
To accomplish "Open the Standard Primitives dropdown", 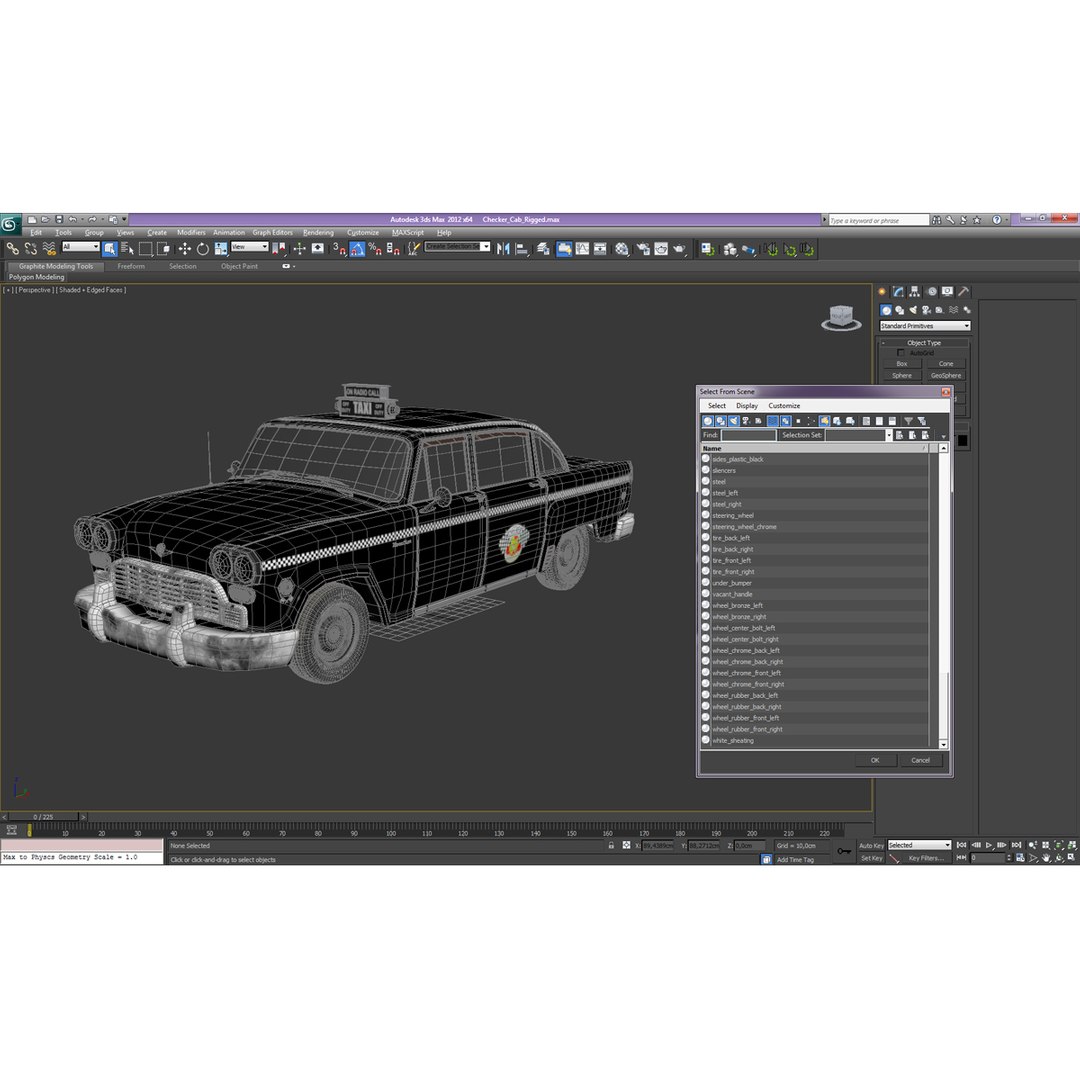I will (x=924, y=326).
